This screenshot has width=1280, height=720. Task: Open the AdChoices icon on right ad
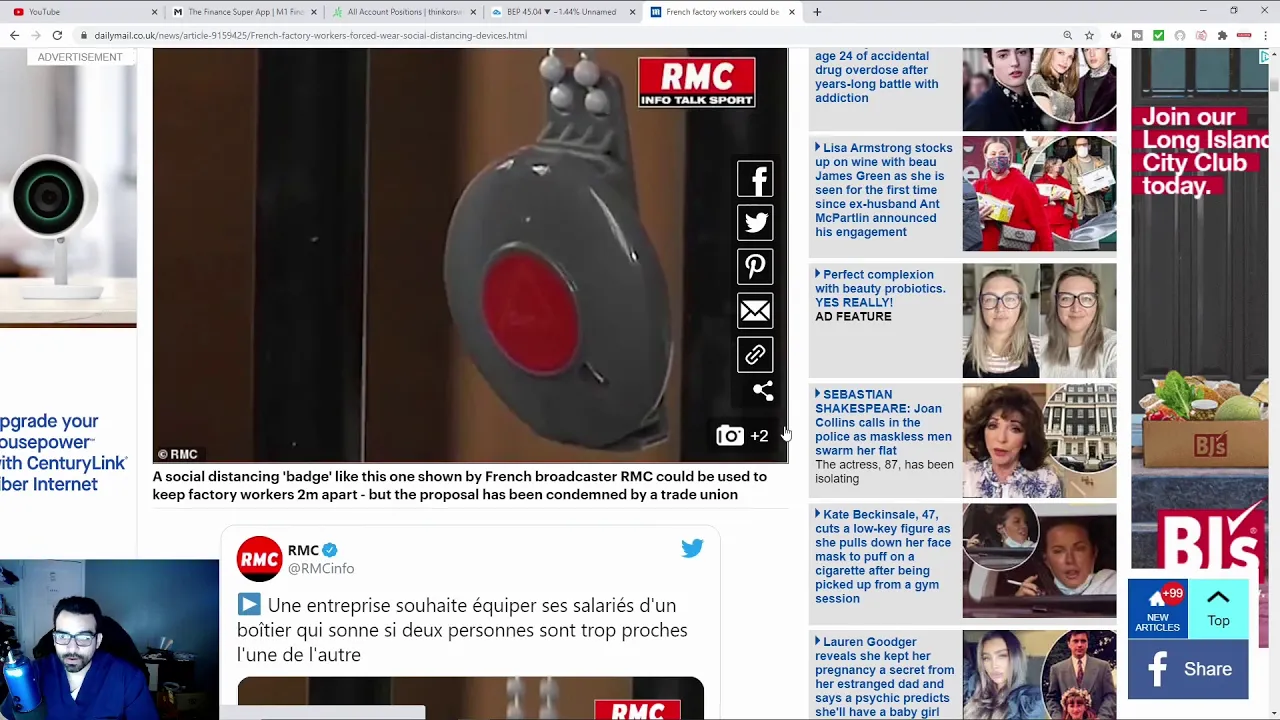(x=1263, y=57)
